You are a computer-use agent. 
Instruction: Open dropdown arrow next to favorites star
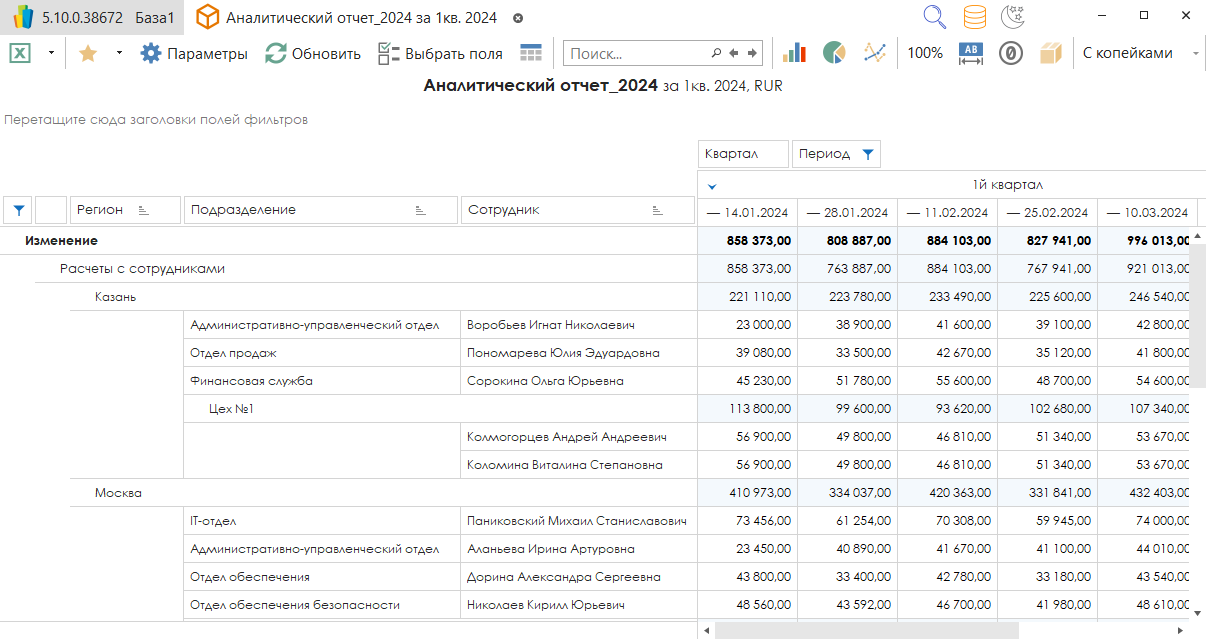pyautogui.click(x=119, y=54)
